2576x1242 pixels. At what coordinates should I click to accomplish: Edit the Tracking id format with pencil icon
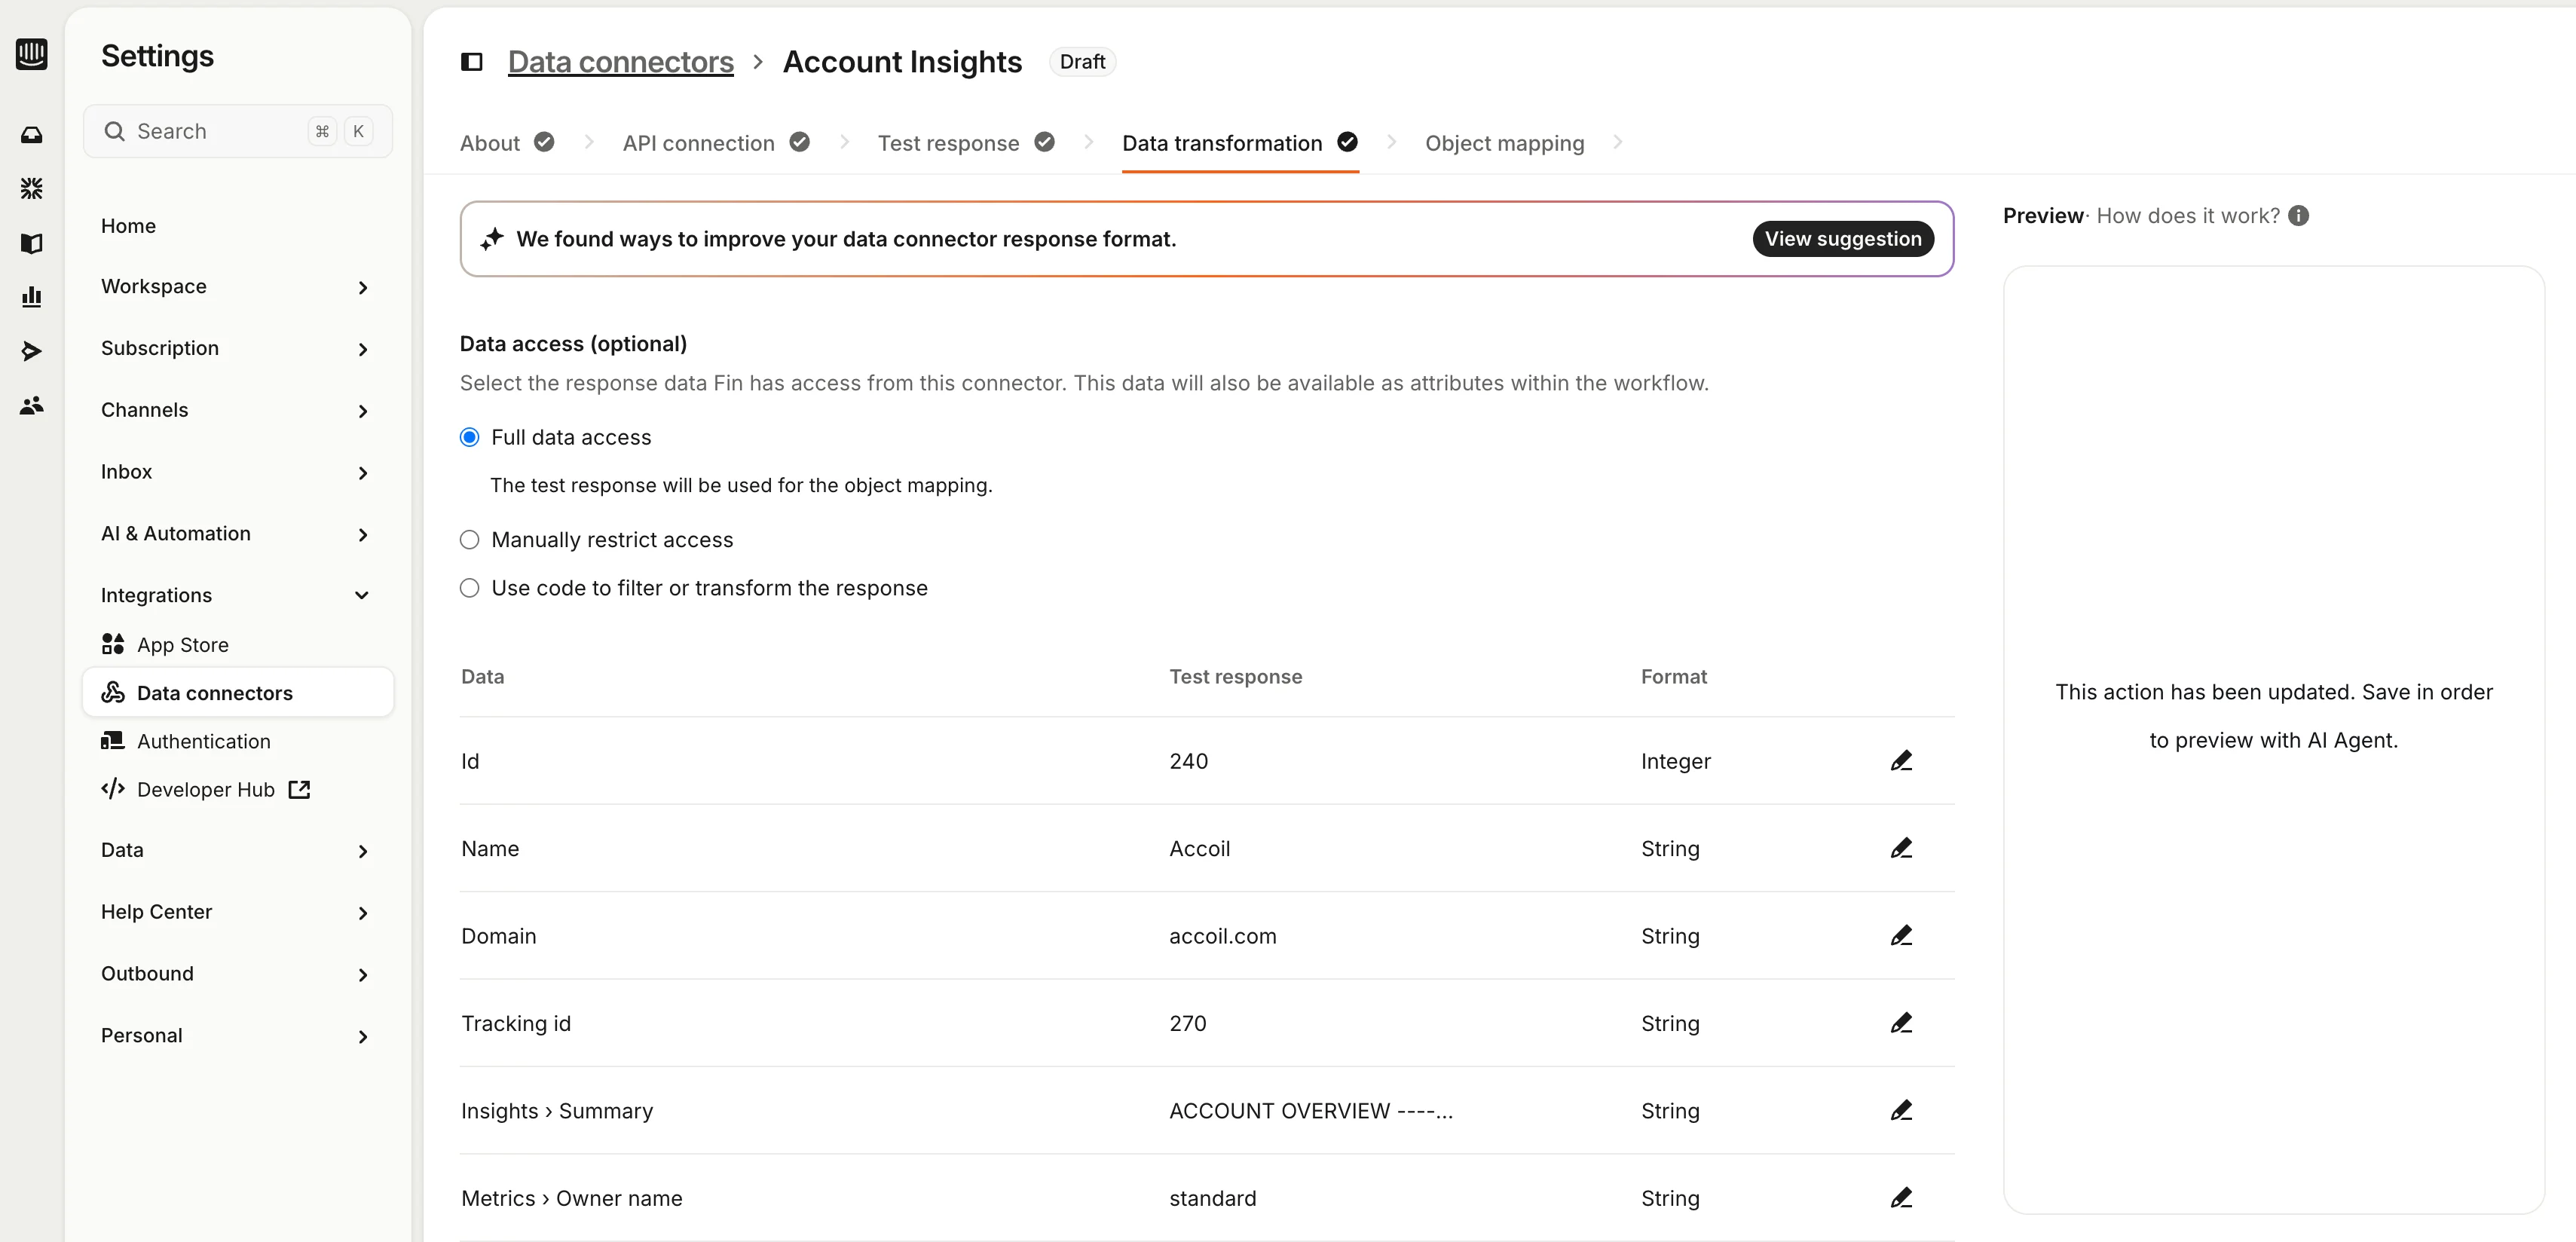(x=1901, y=1022)
